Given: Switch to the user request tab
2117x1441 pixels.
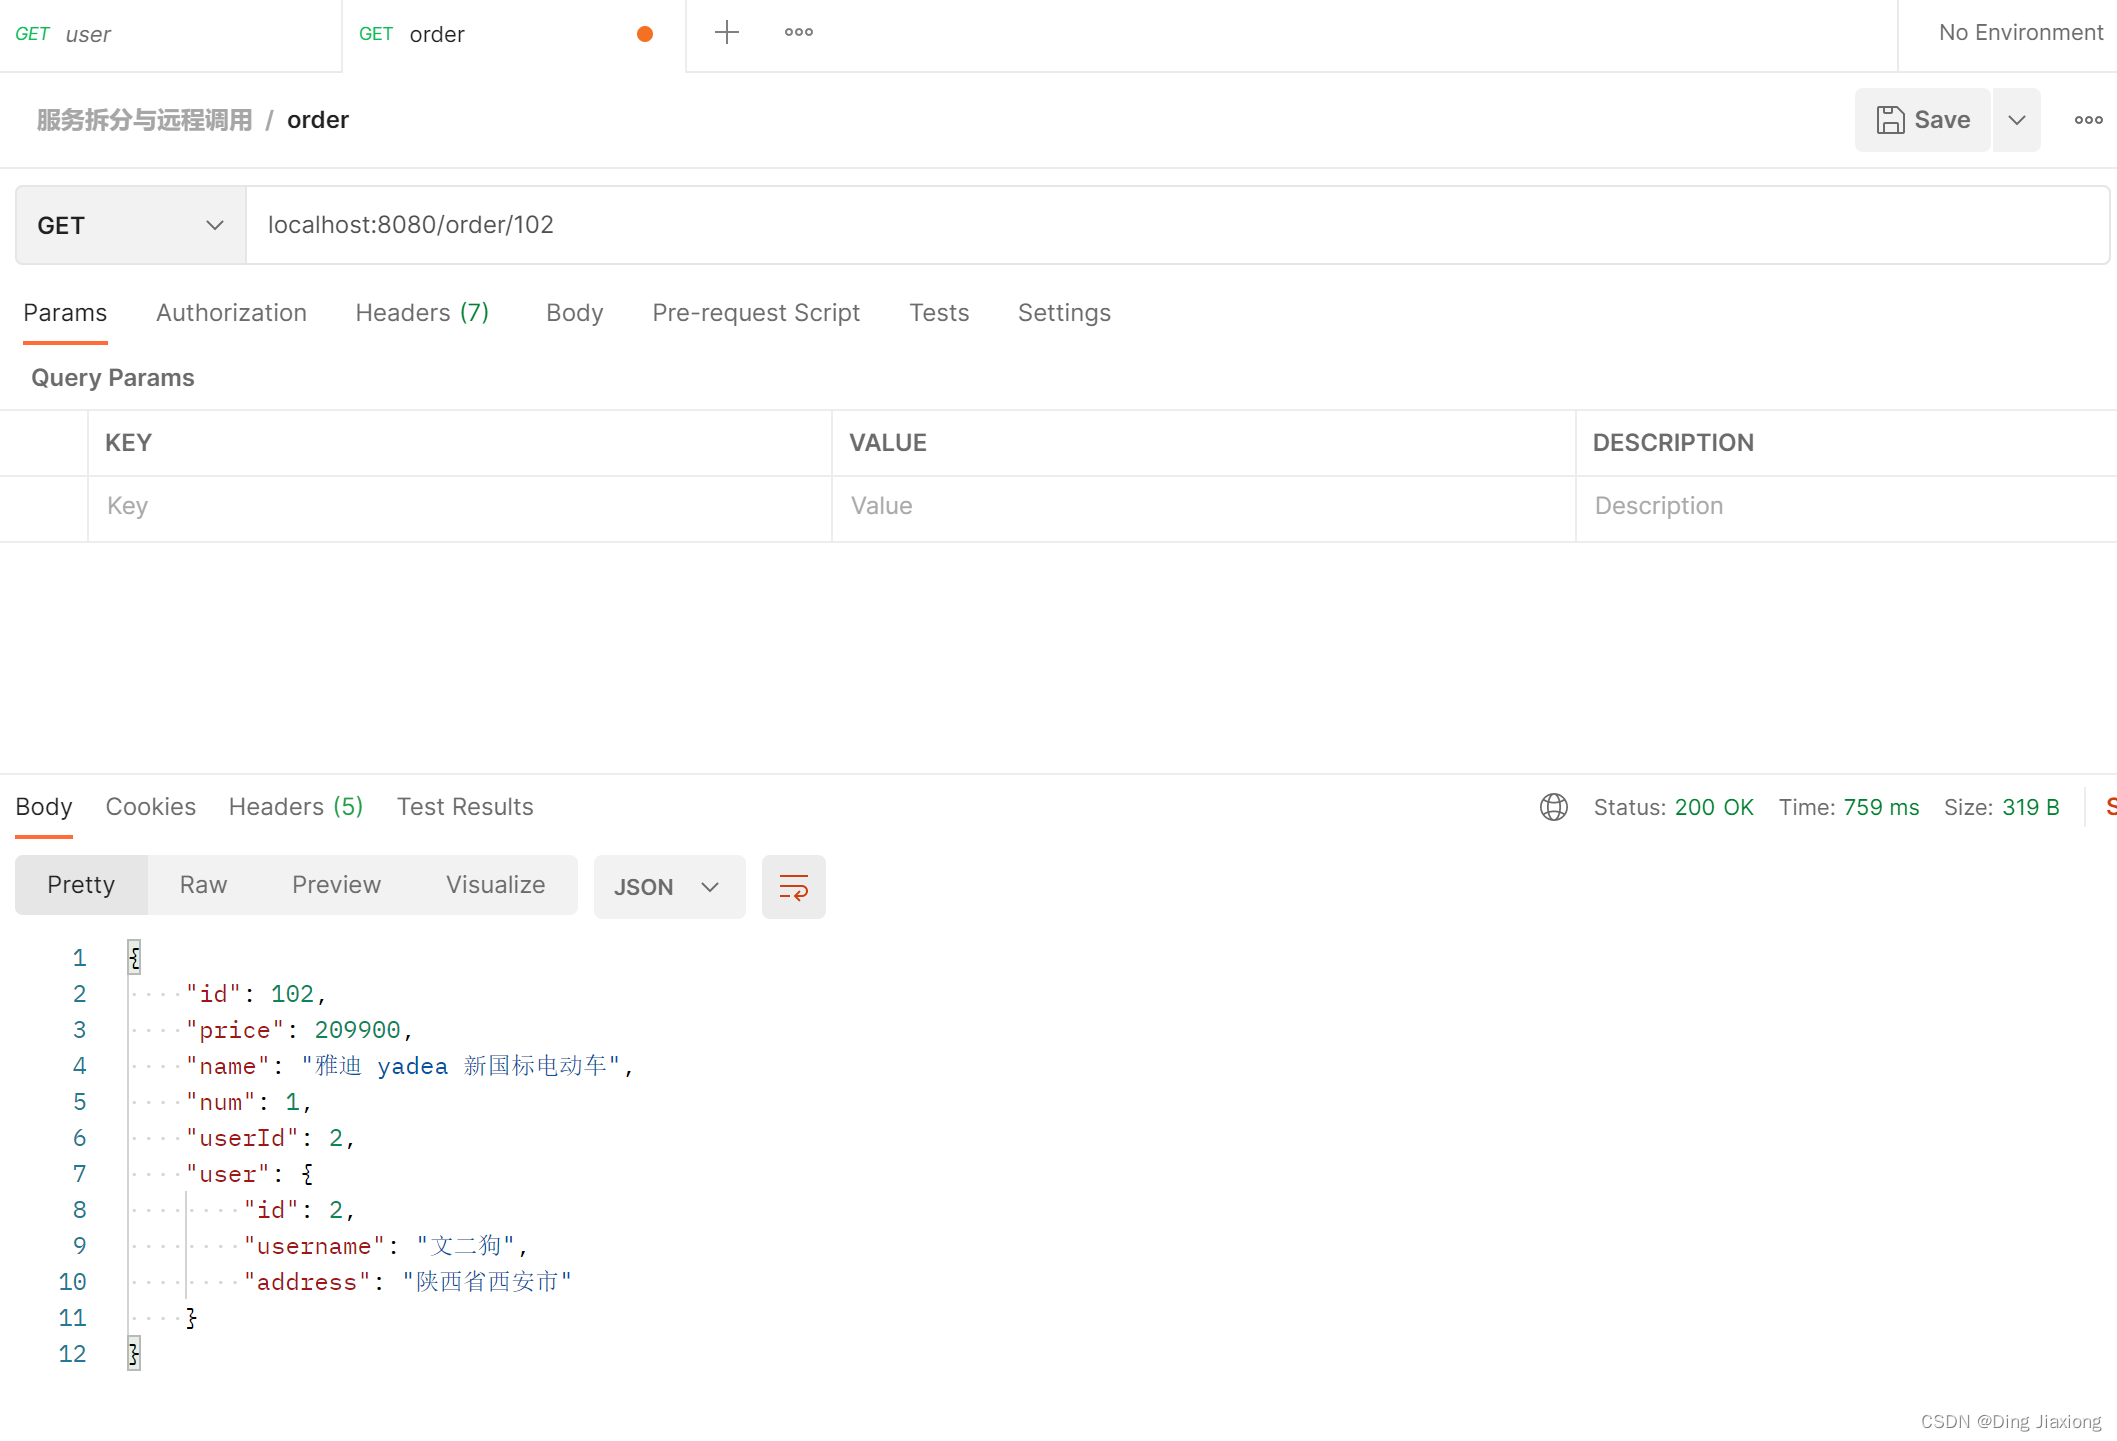Looking at the screenshot, I should point(170,35).
